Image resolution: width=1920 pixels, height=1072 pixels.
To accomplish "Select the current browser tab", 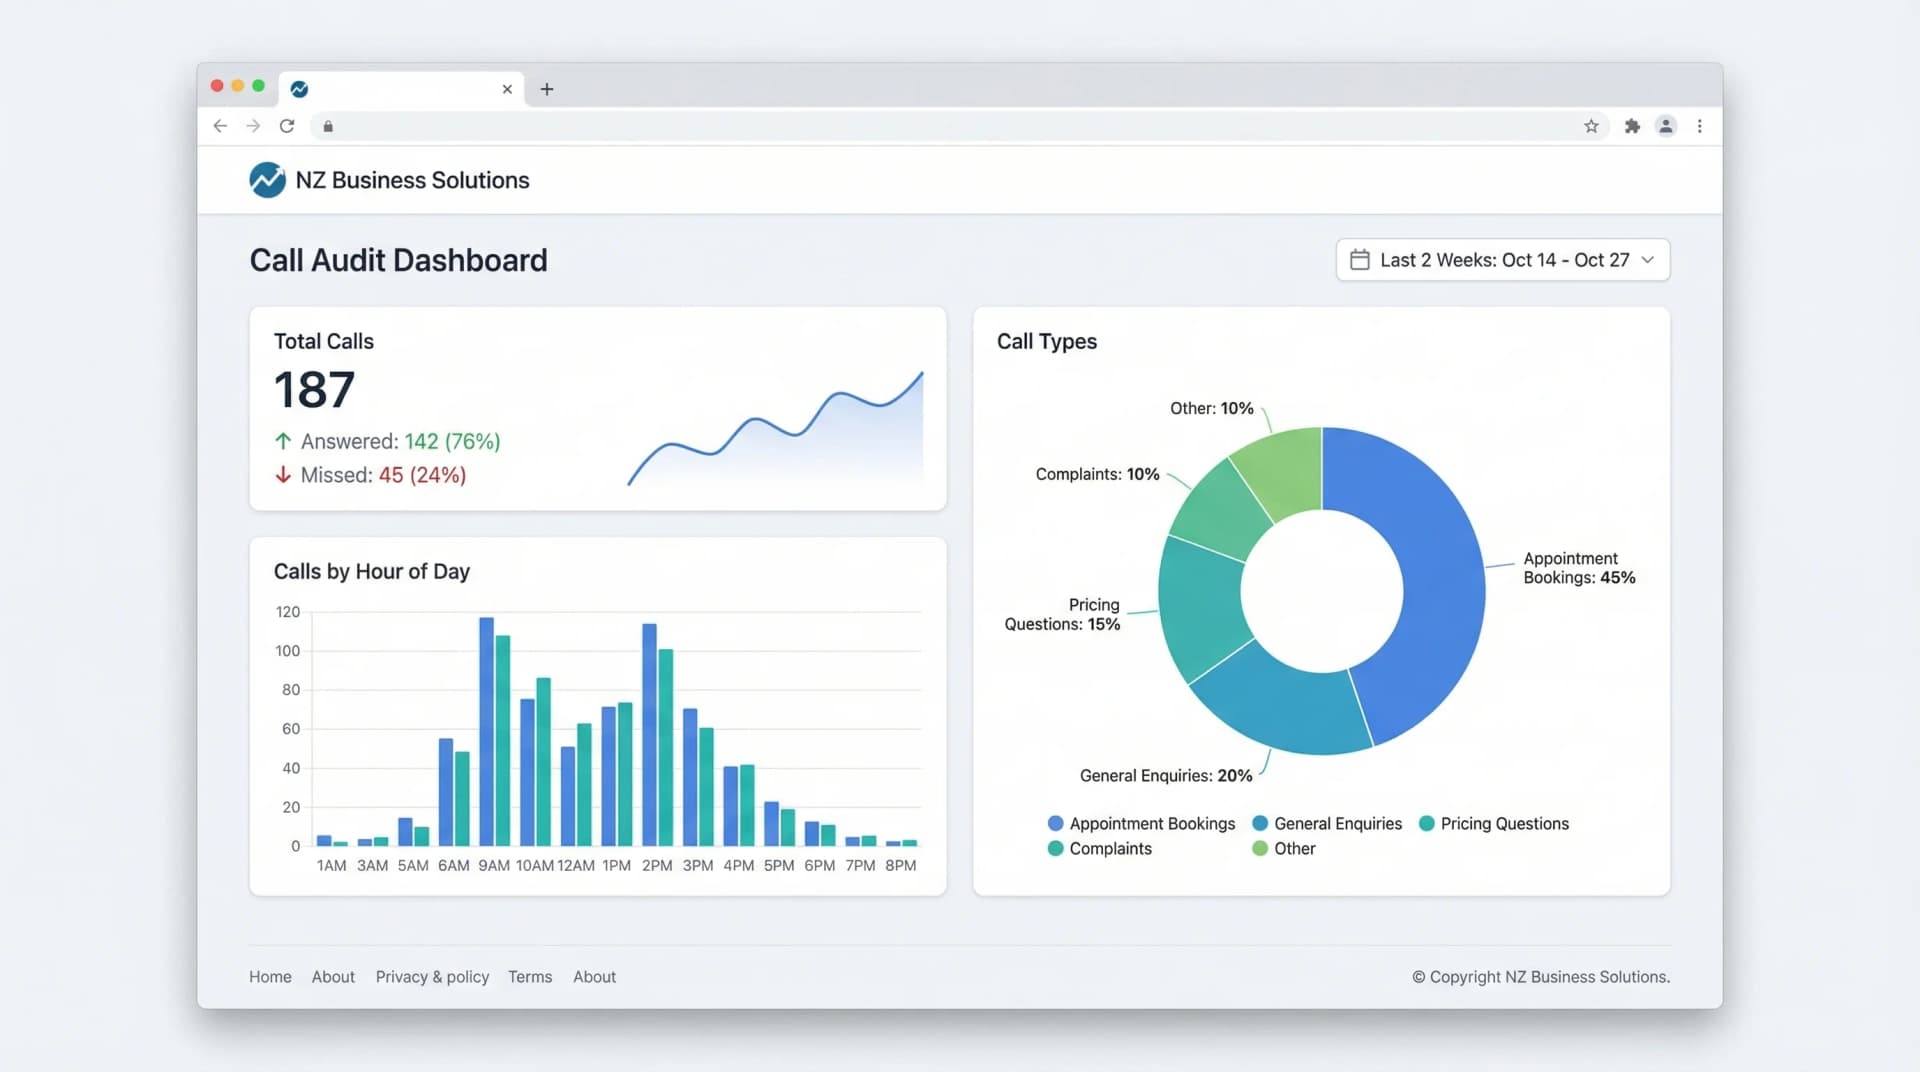I will click(x=400, y=89).
